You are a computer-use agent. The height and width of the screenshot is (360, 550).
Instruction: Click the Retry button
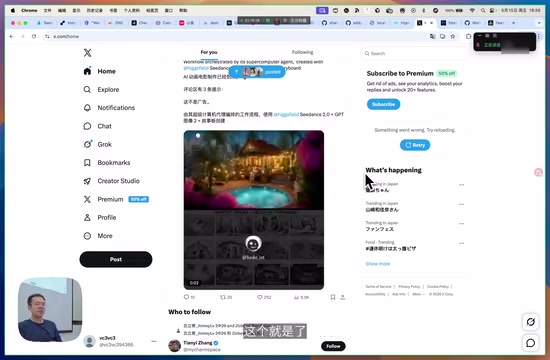click(x=415, y=145)
